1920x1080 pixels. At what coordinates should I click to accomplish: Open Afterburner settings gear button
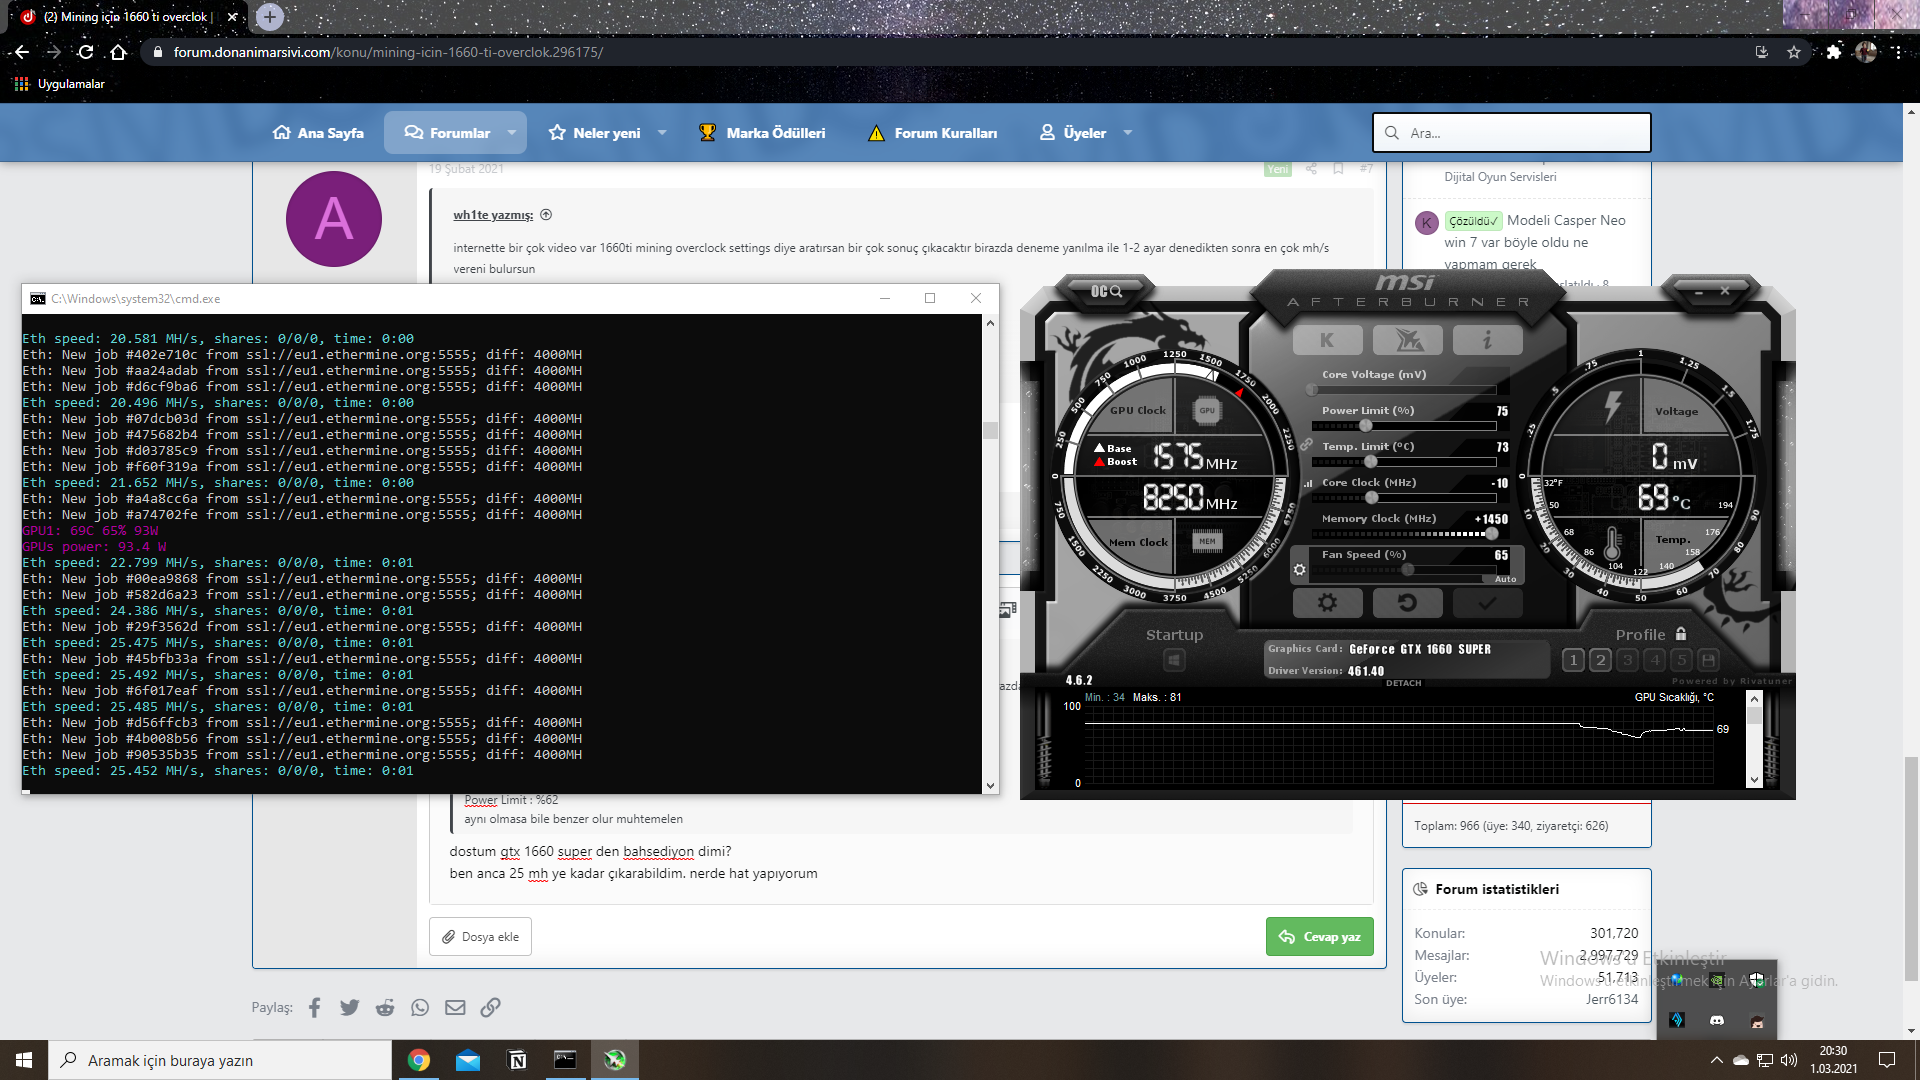[x=1327, y=603]
